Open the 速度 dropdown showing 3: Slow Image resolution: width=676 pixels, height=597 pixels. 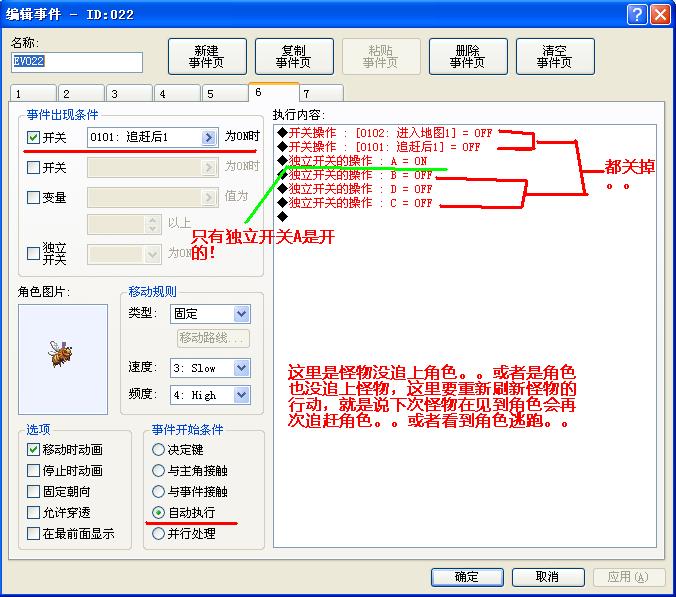click(x=210, y=368)
